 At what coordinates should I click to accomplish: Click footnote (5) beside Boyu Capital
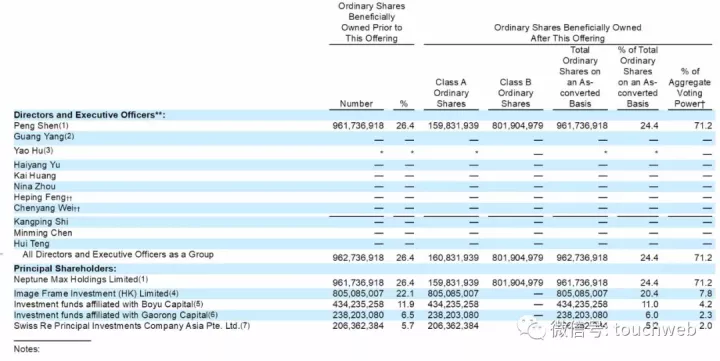point(198,304)
